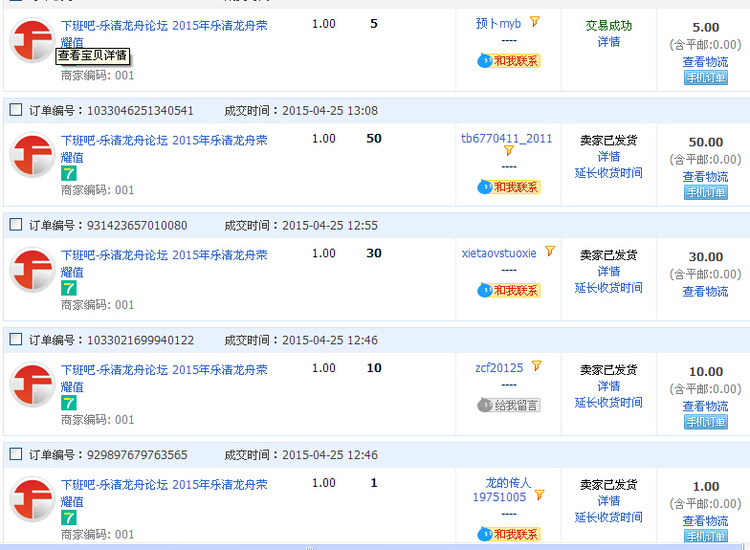This screenshot has height=550, width=750.
Task: Contact buyer 预卜myb via 和我联系
Action: tap(509, 61)
